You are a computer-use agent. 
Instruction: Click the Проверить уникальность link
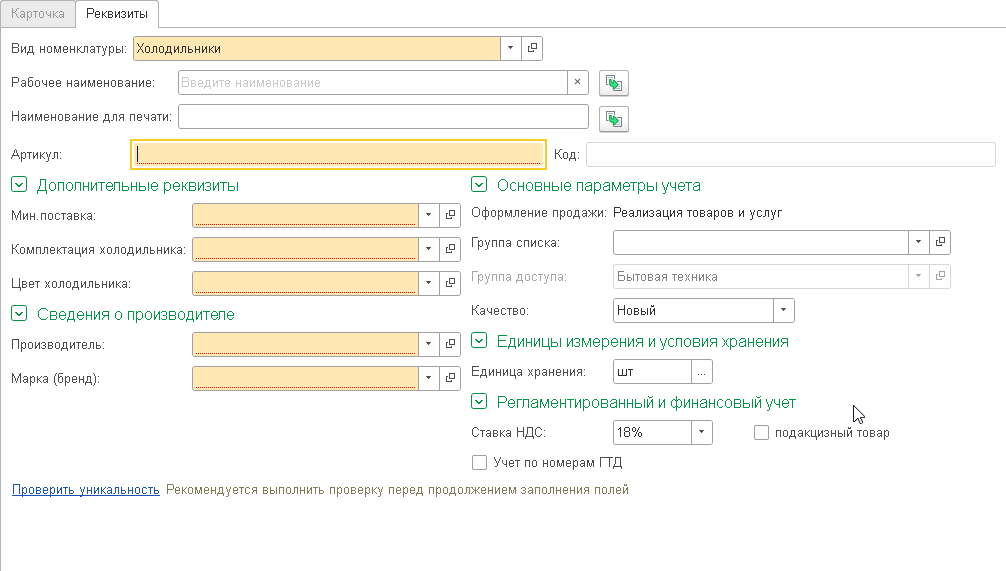[x=85, y=490]
